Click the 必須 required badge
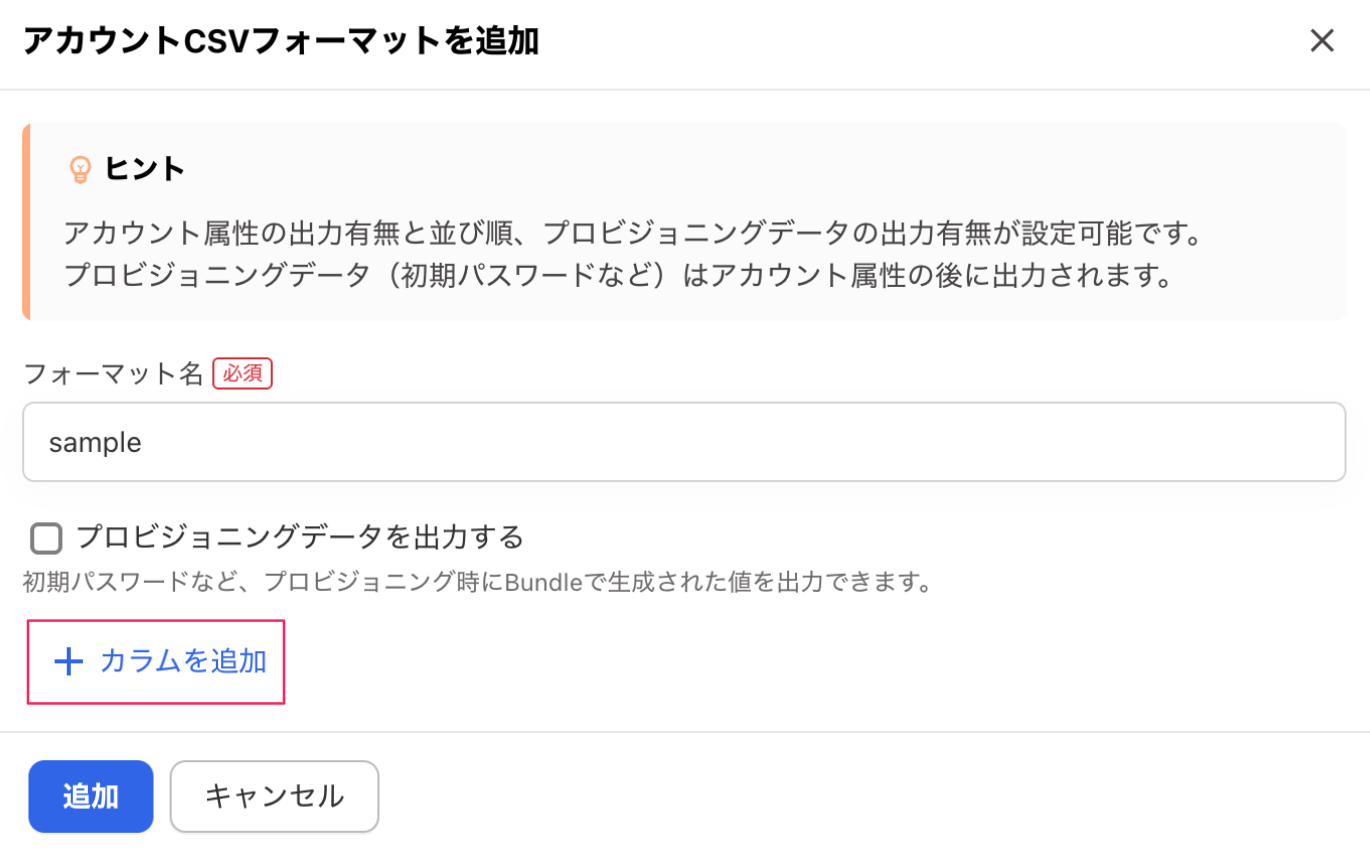The height and width of the screenshot is (854, 1370). point(242,372)
